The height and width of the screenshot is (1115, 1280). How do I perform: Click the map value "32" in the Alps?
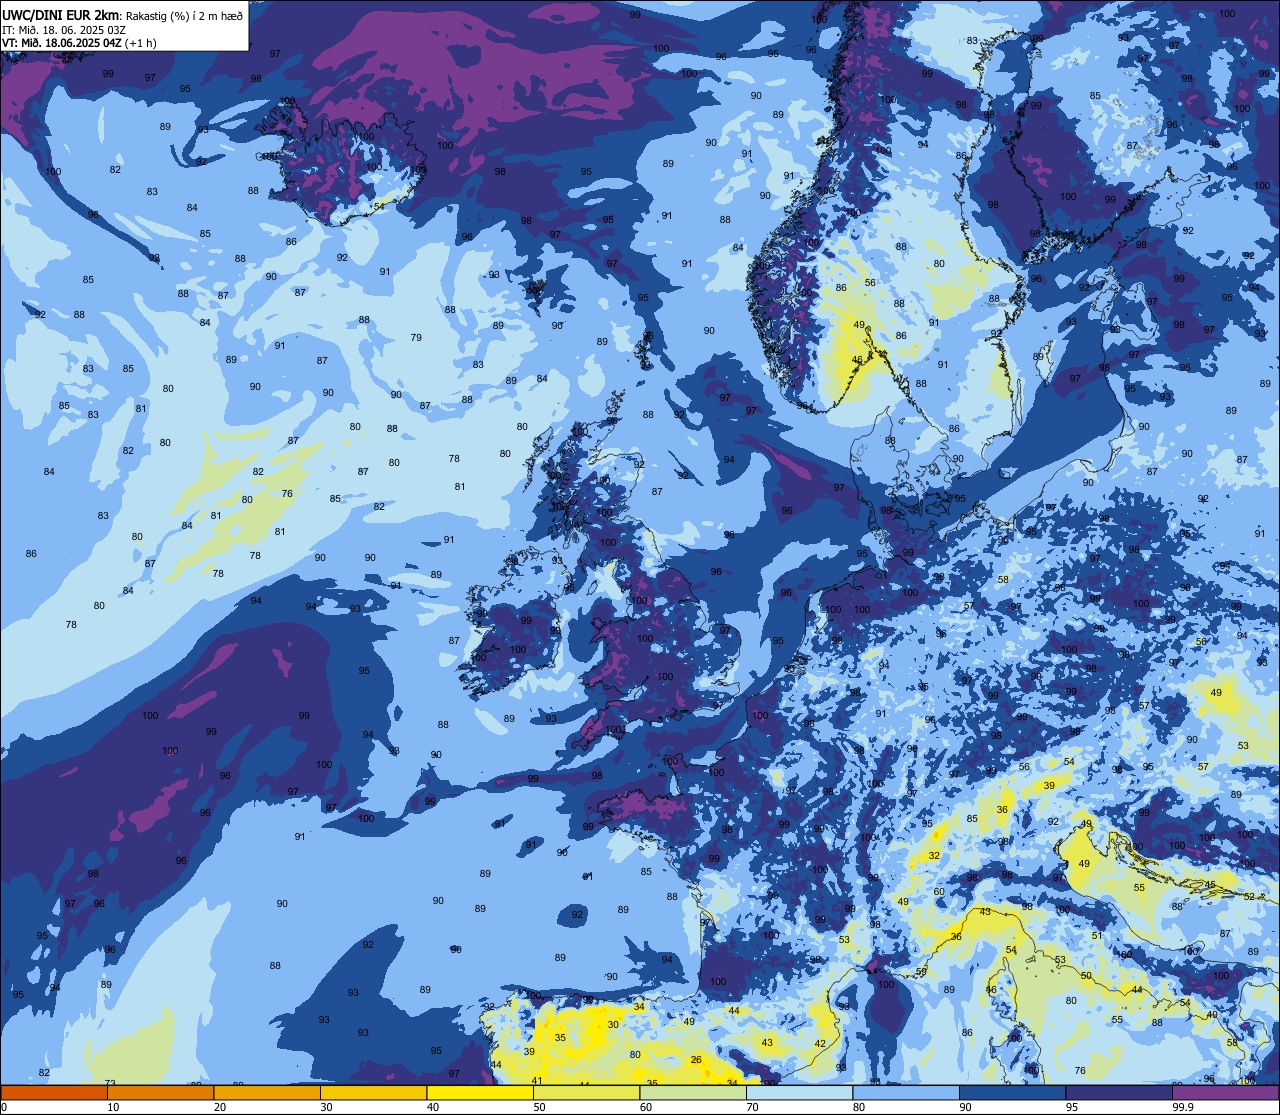[x=934, y=856]
